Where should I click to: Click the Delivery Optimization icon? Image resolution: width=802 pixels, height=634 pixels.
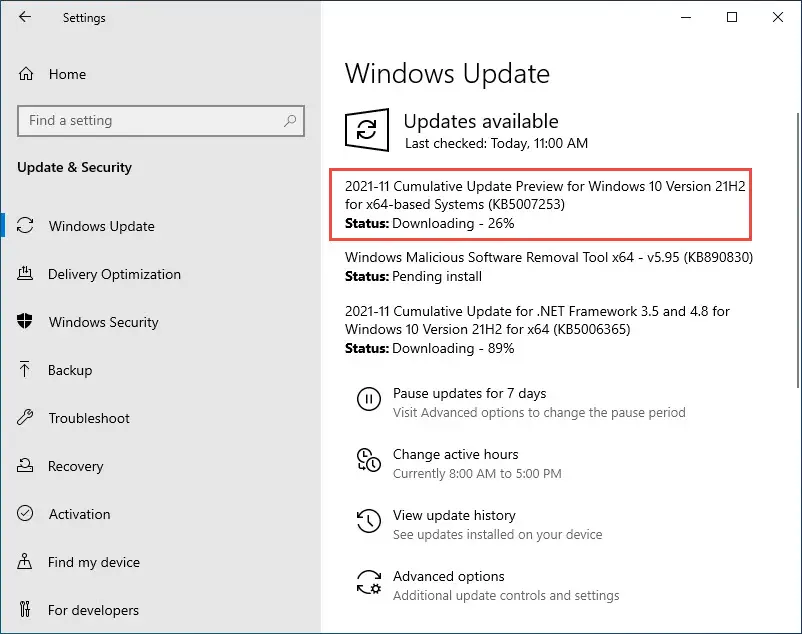(25, 274)
